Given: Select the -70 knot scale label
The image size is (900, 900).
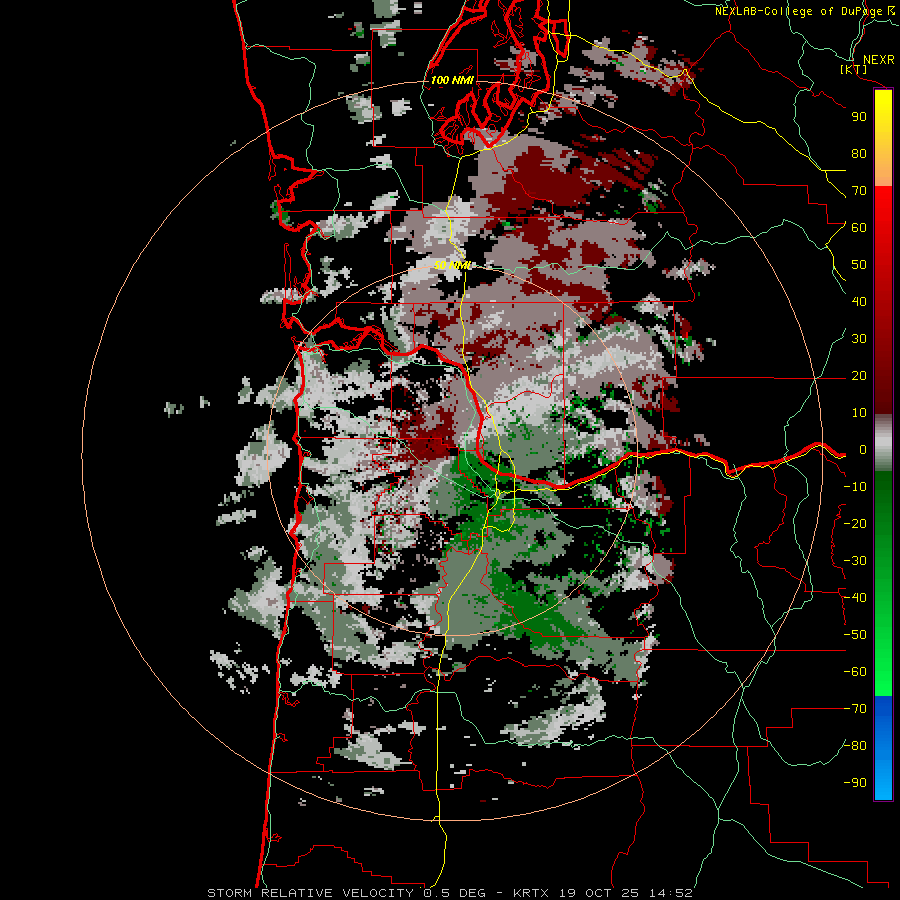Looking at the screenshot, I should coord(855,709).
